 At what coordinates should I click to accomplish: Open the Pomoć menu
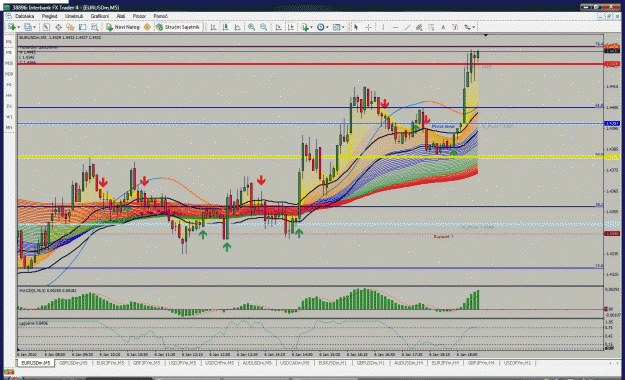point(161,16)
